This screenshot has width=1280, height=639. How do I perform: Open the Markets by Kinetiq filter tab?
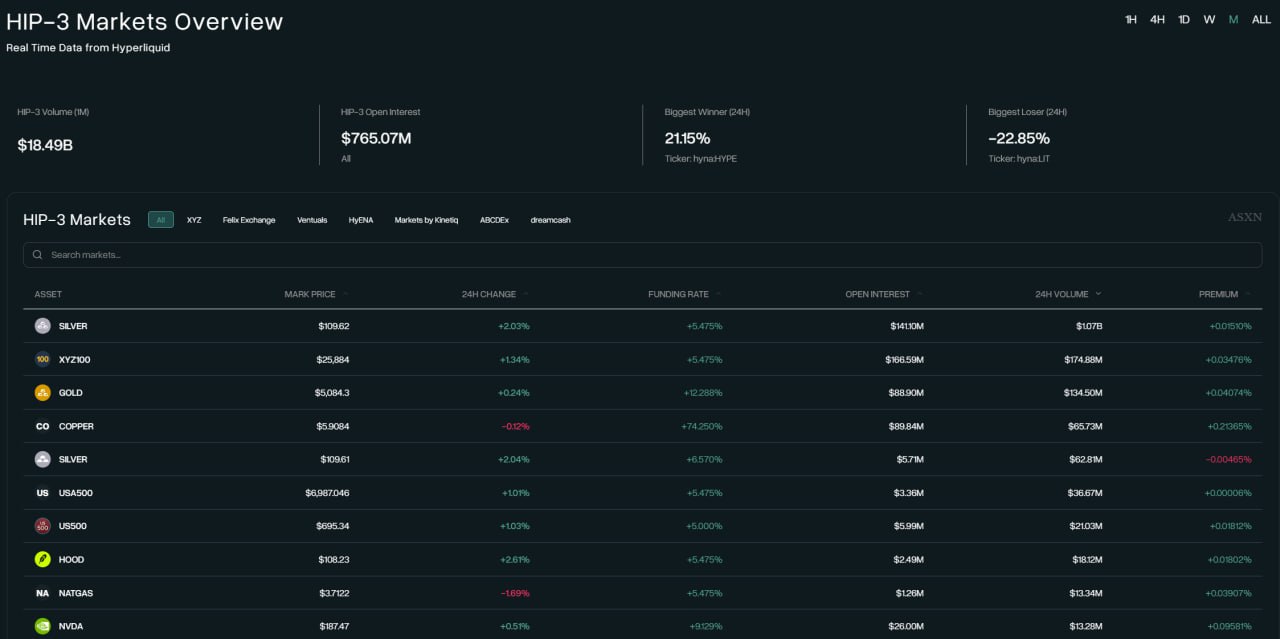pos(426,220)
